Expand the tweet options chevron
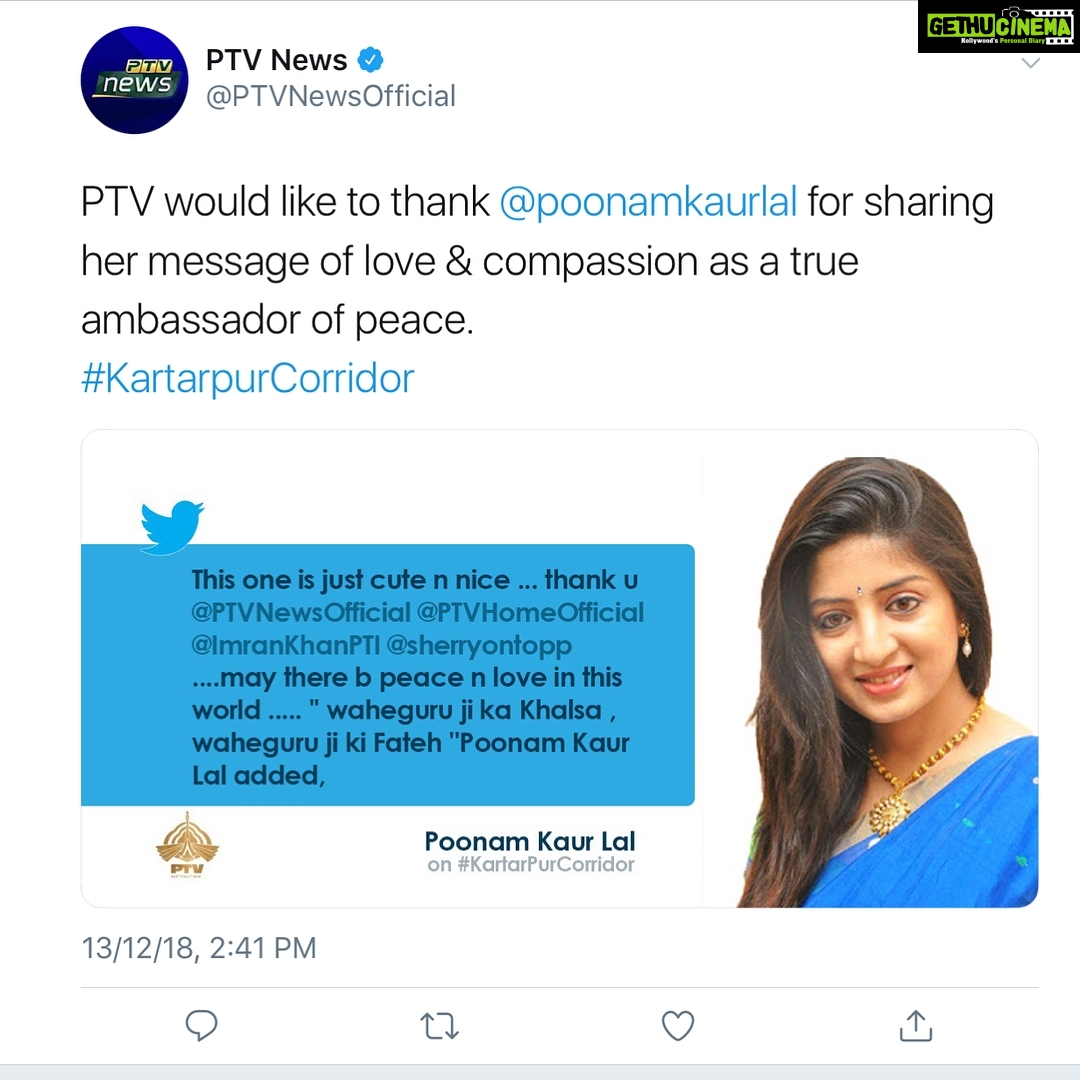 pyautogui.click(x=1030, y=63)
